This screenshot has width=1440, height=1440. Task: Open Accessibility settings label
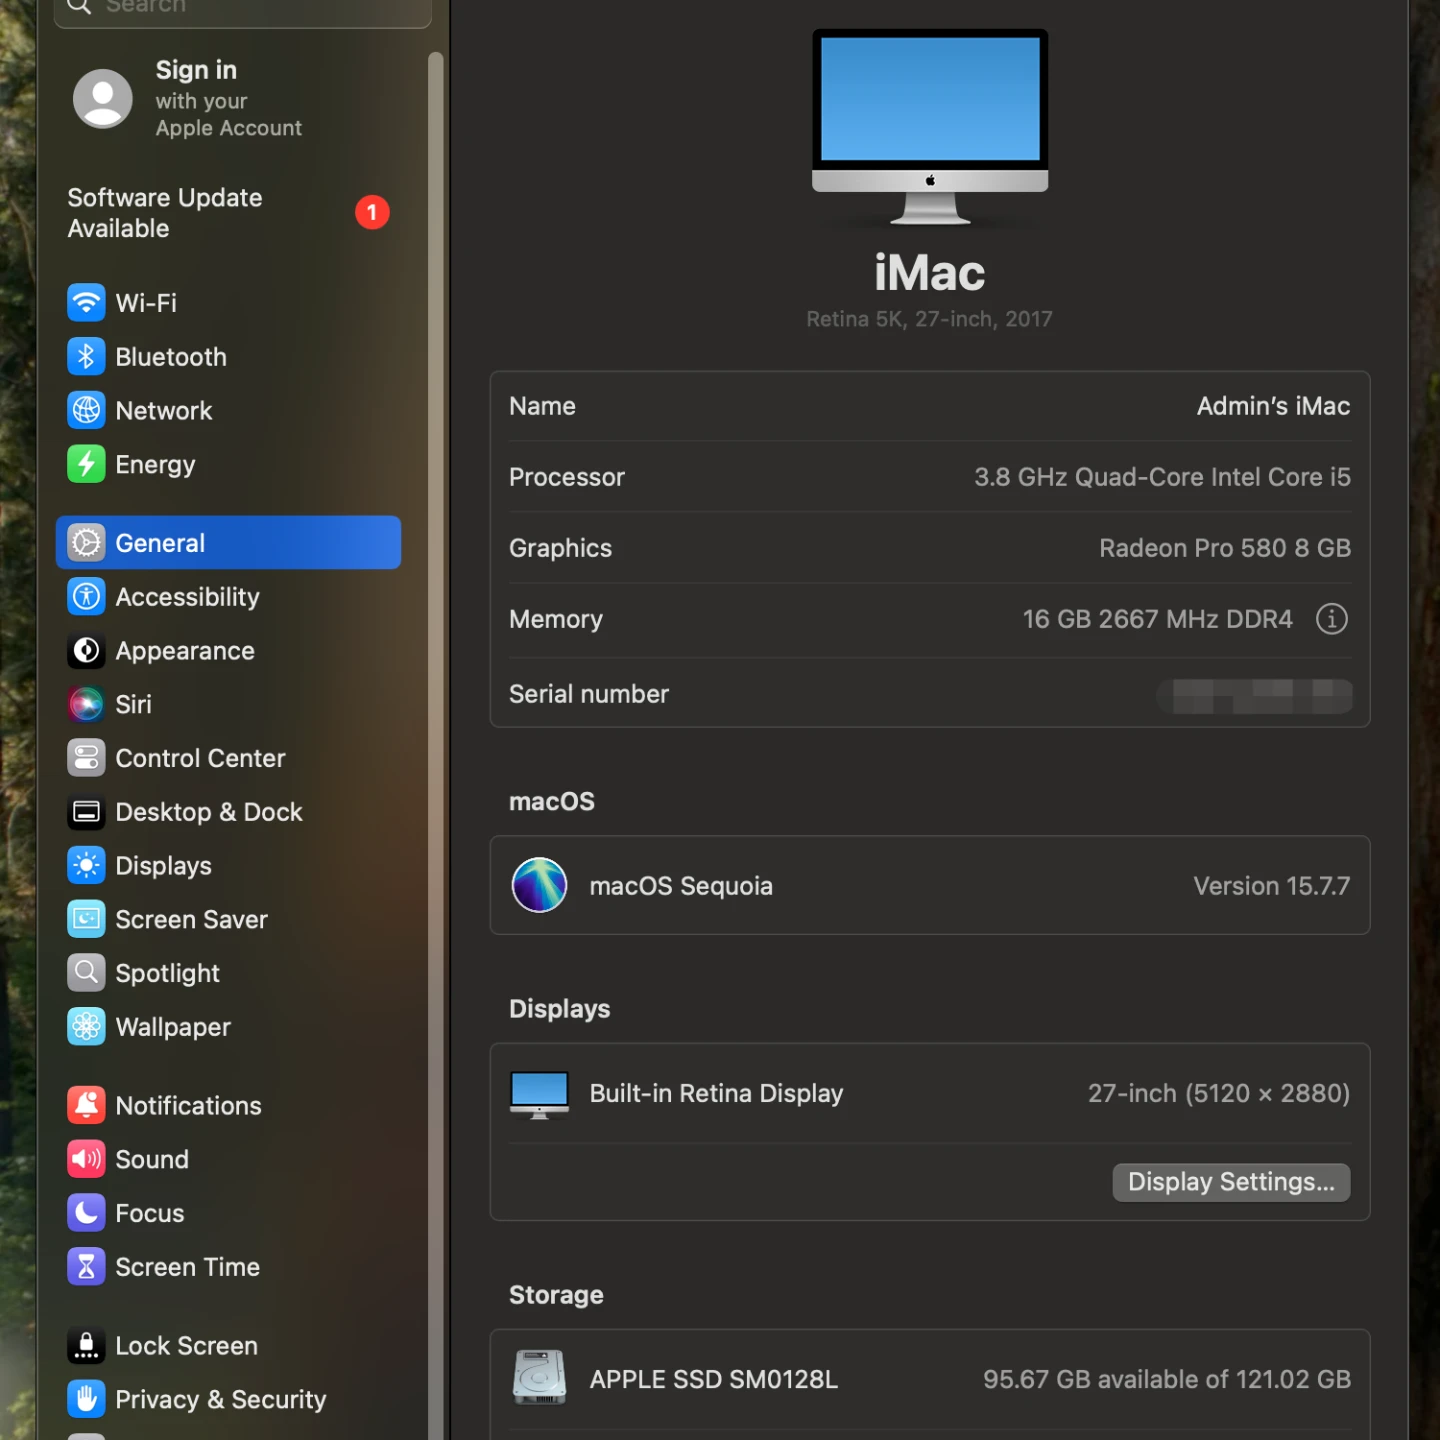(188, 597)
